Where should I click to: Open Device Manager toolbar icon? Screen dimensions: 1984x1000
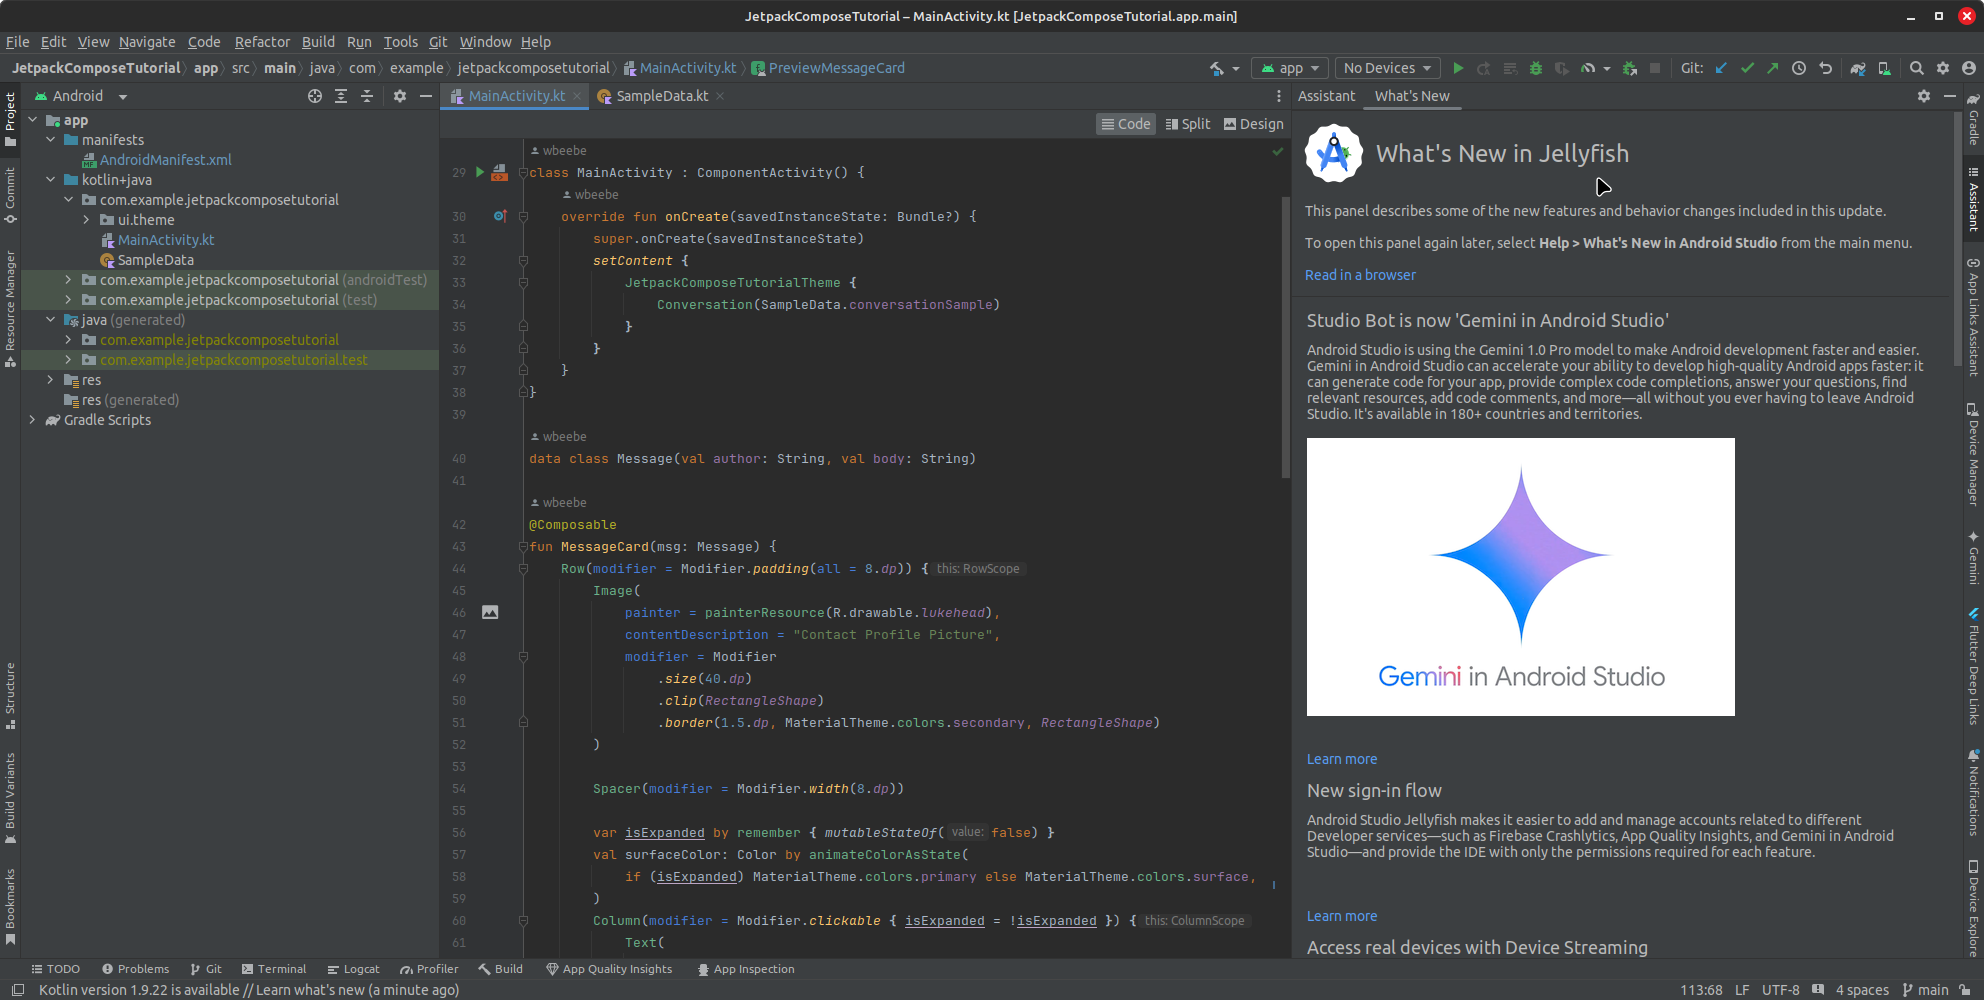tap(1884, 68)
